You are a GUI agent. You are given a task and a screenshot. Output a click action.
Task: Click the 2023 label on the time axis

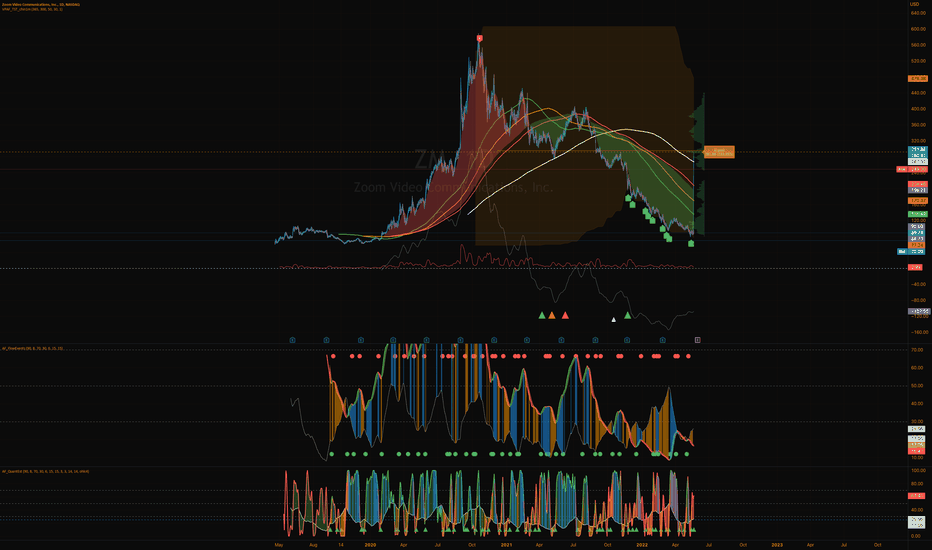(x=777, y=545)
